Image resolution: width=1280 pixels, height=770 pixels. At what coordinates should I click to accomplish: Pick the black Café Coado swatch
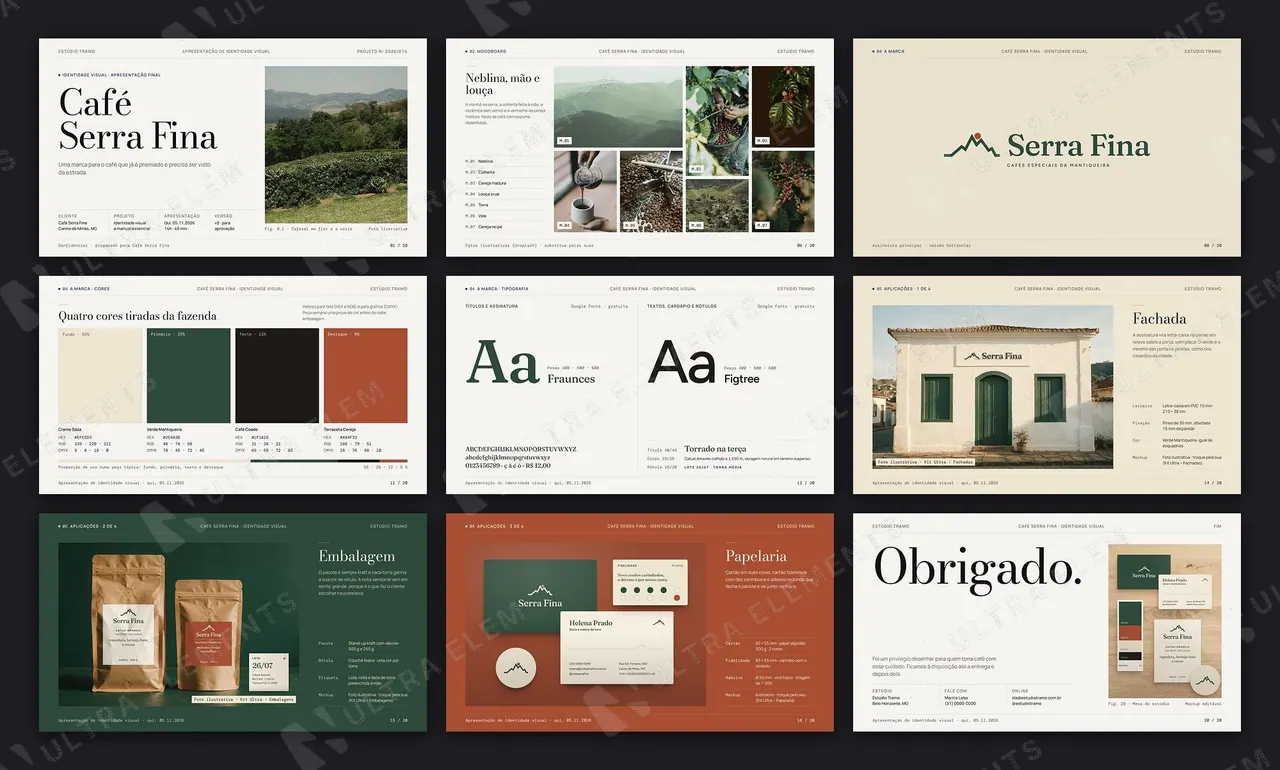(277, 376)
